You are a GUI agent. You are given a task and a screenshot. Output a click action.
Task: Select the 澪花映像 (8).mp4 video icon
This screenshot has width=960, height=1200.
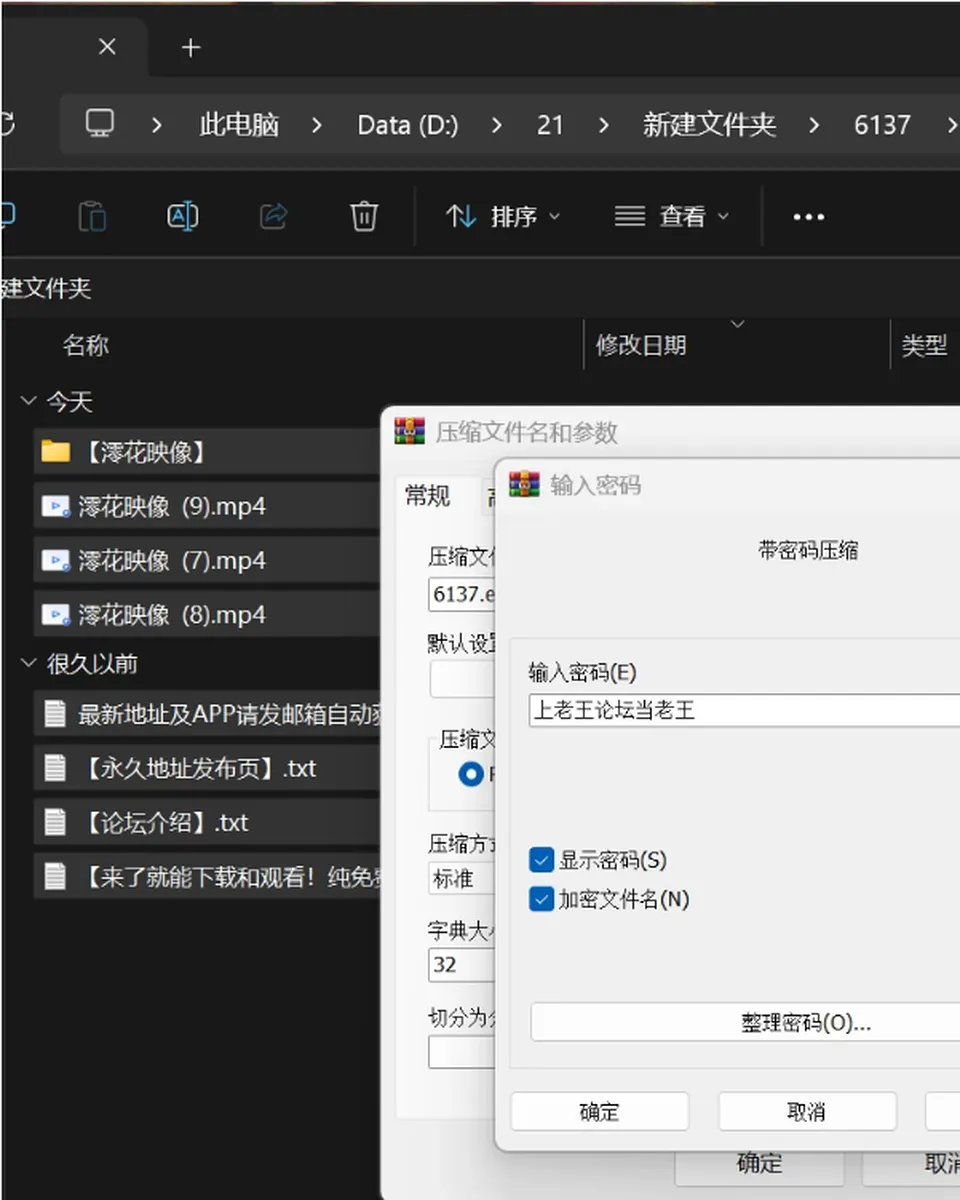tap(55, 614)
